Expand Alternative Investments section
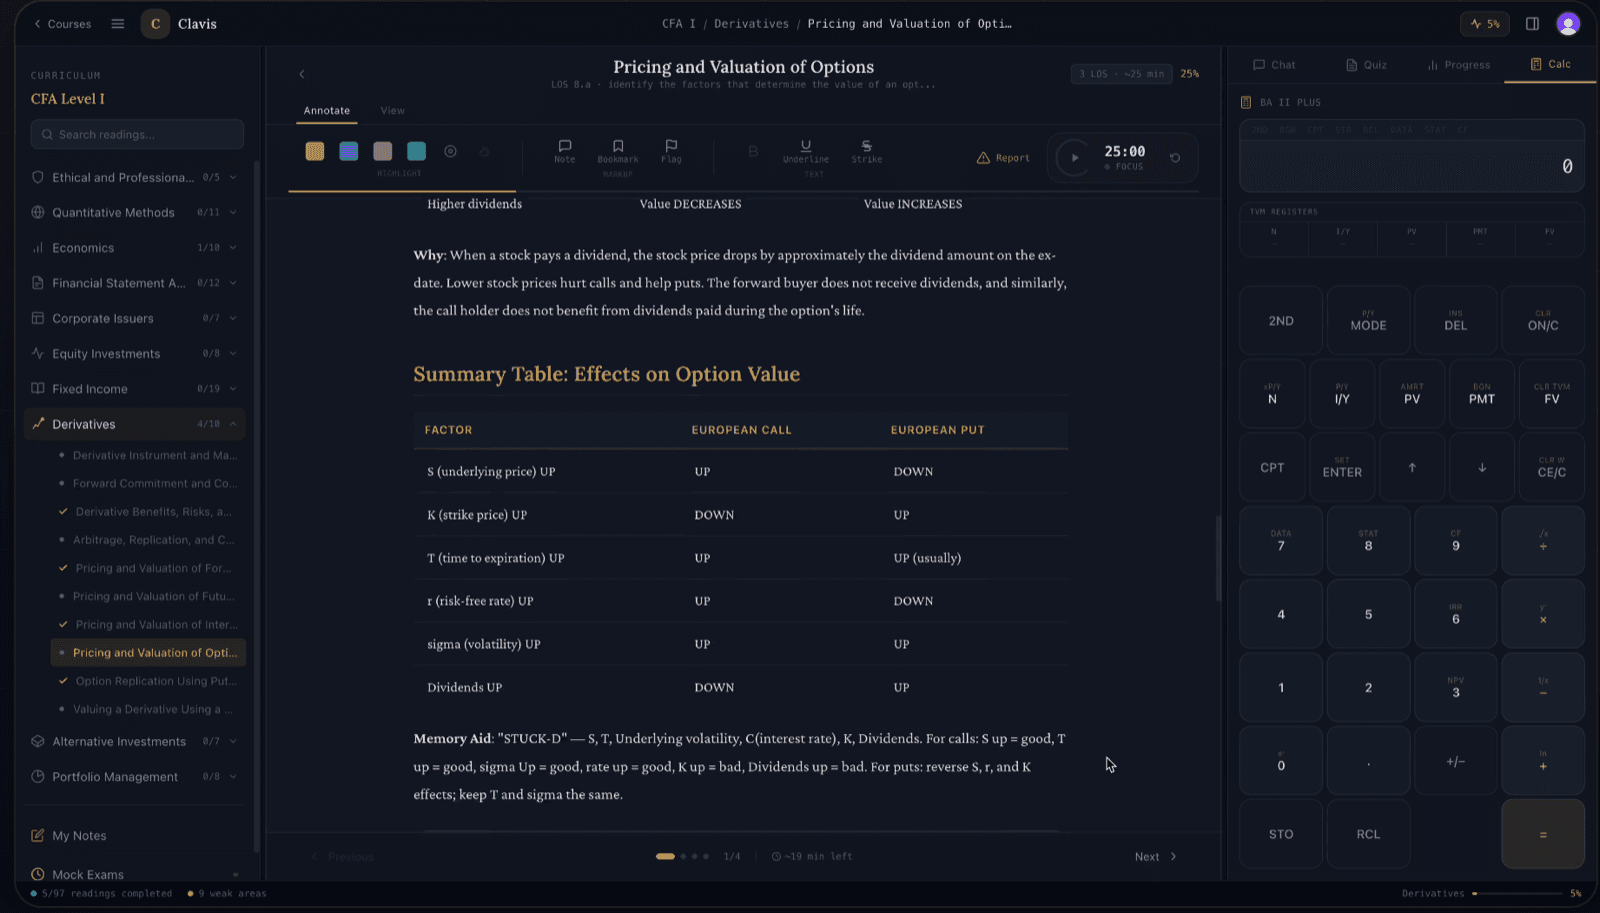 (135, 742)
